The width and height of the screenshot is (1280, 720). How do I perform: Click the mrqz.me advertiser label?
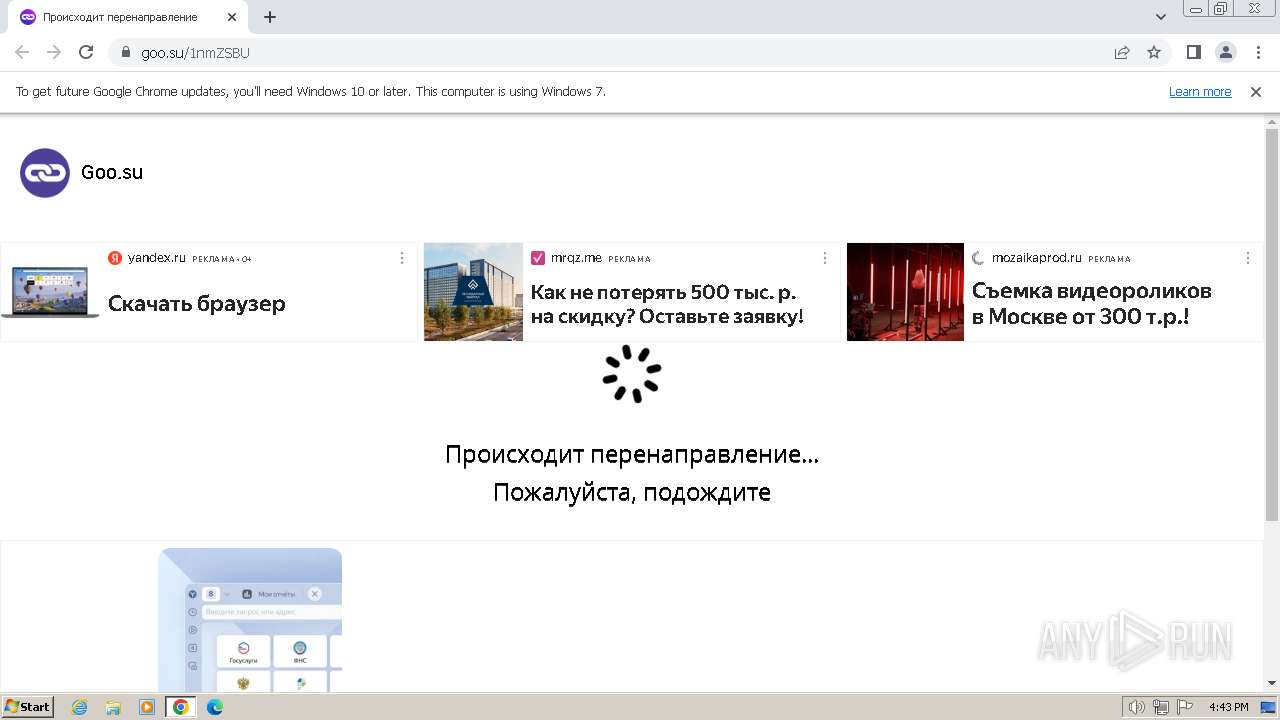coord(576,258)
